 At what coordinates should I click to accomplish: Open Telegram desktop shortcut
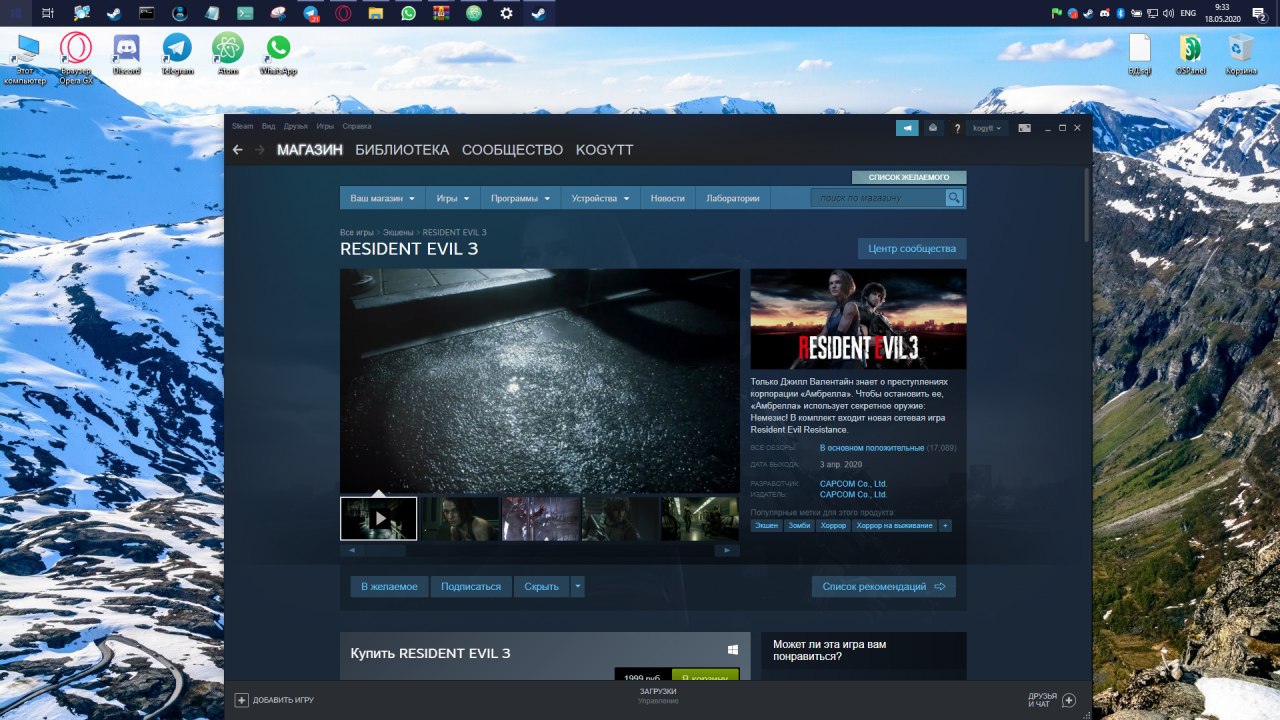point(177,54)
